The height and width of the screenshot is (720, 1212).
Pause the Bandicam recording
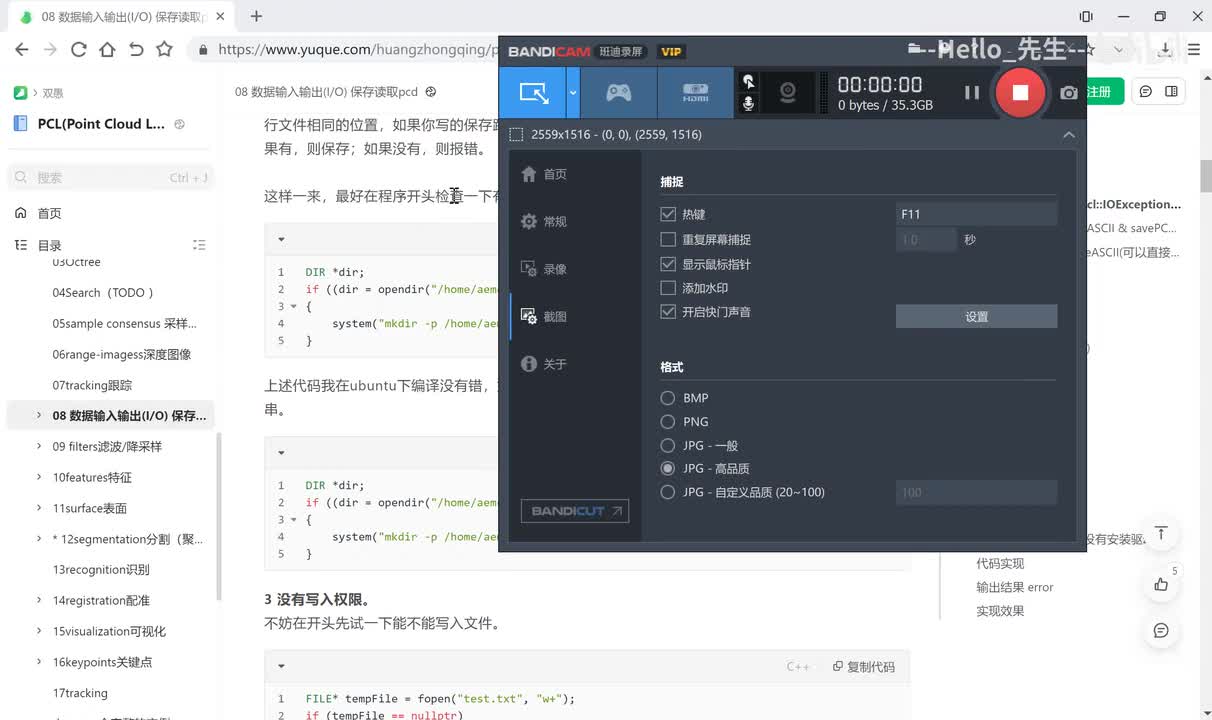point(971,93)
